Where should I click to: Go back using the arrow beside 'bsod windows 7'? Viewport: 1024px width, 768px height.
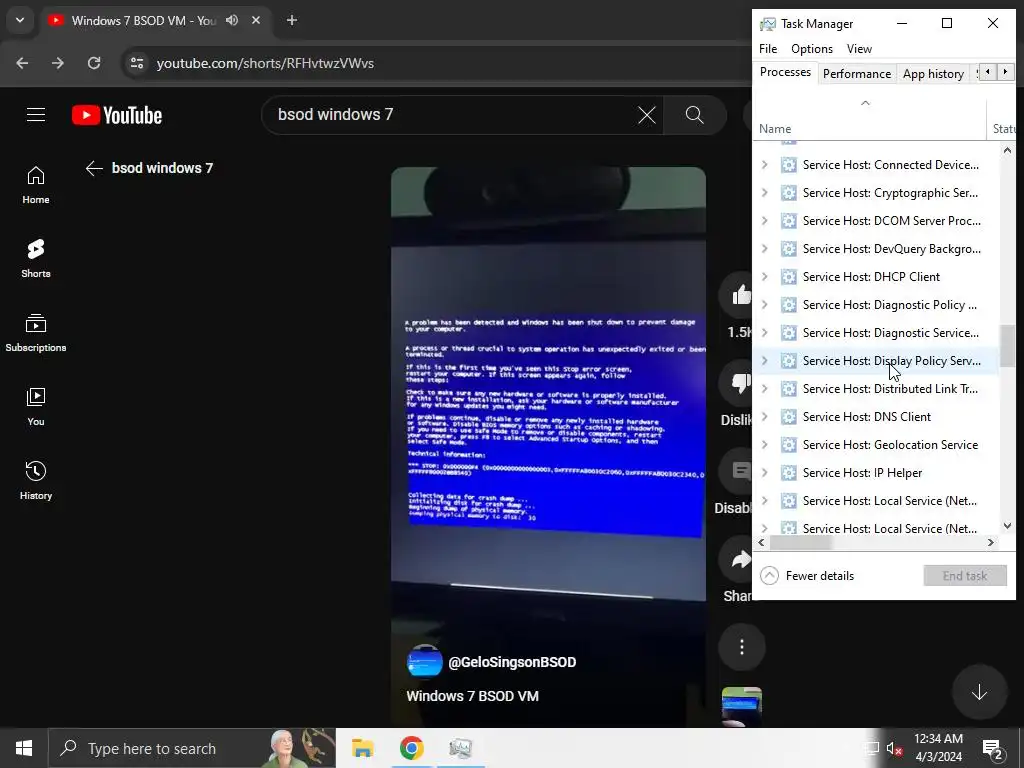pos(94,168)
